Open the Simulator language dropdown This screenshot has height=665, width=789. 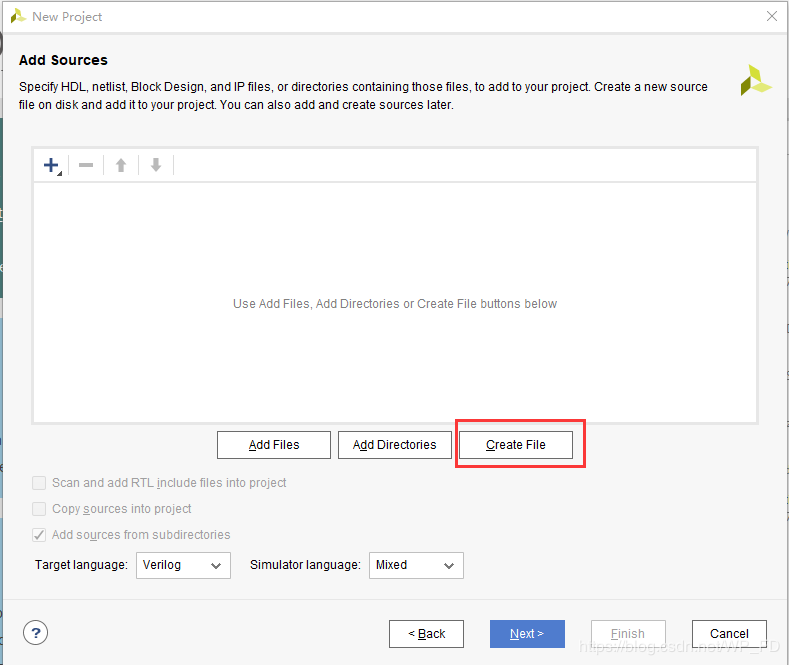(x=416, y=565)
